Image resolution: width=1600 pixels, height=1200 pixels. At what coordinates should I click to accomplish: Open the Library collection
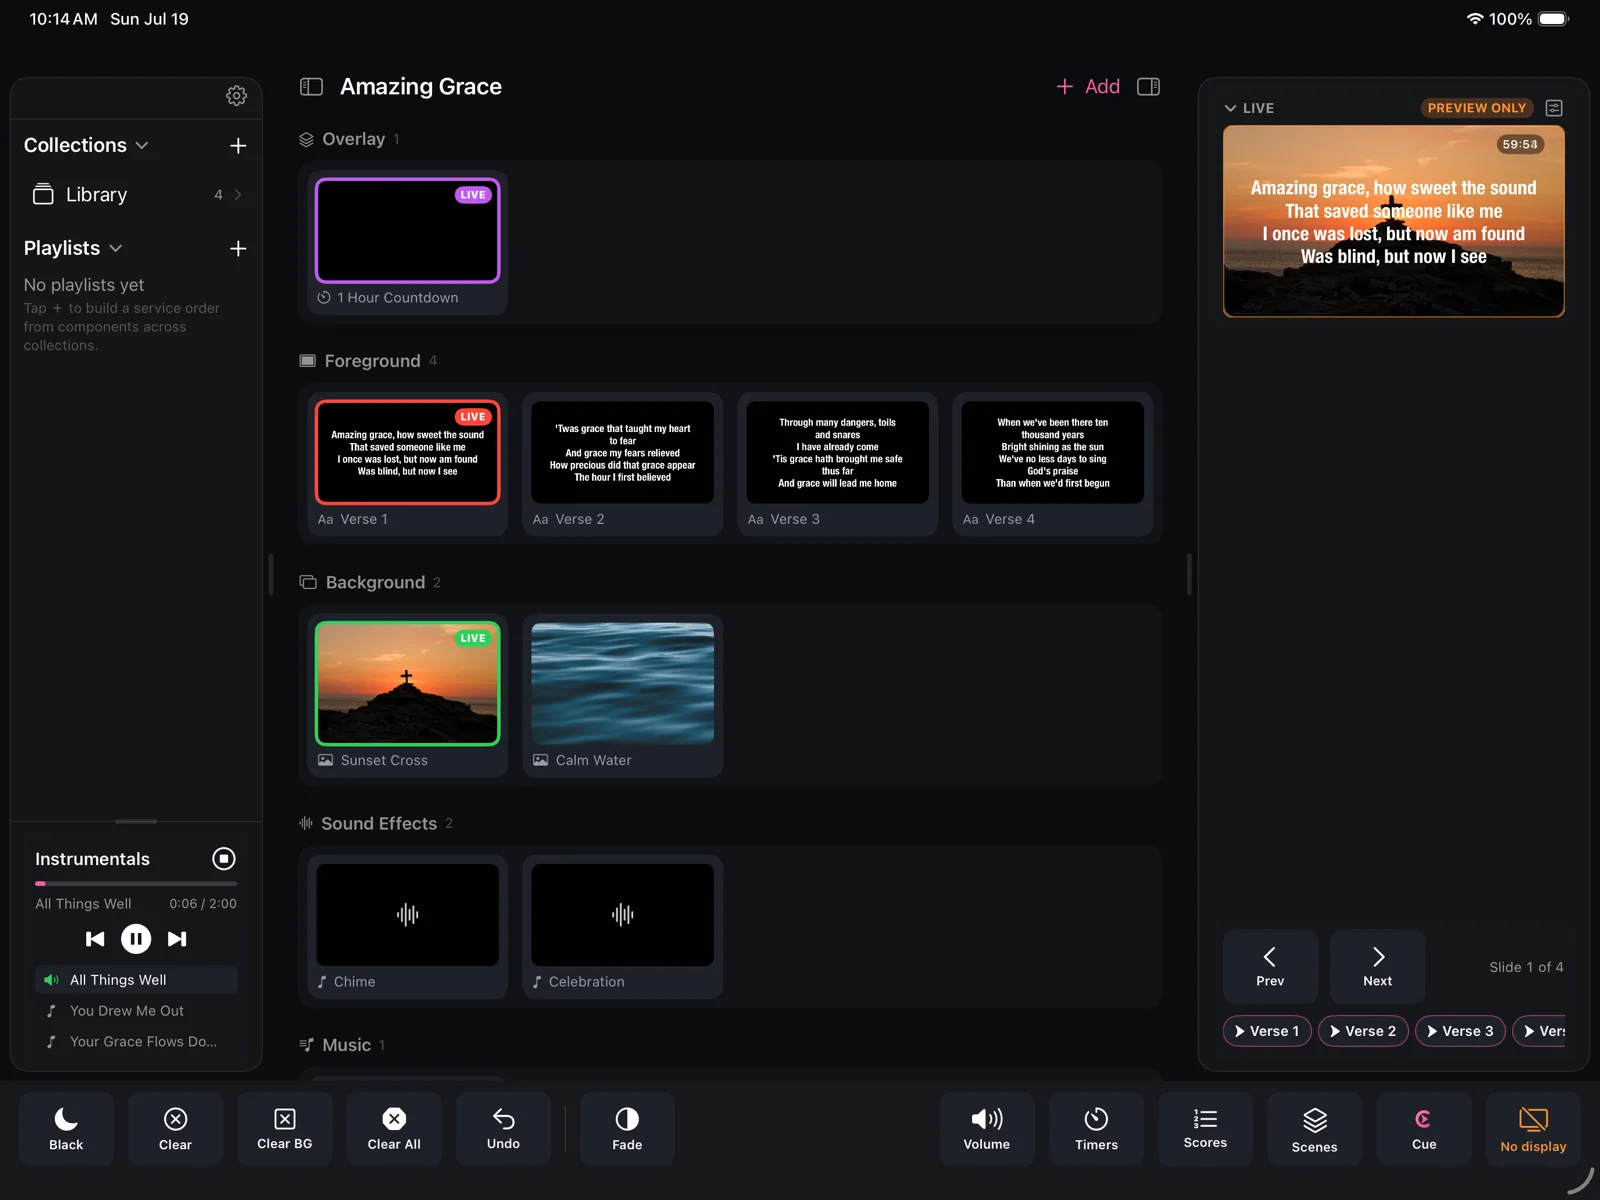(136, 195)
